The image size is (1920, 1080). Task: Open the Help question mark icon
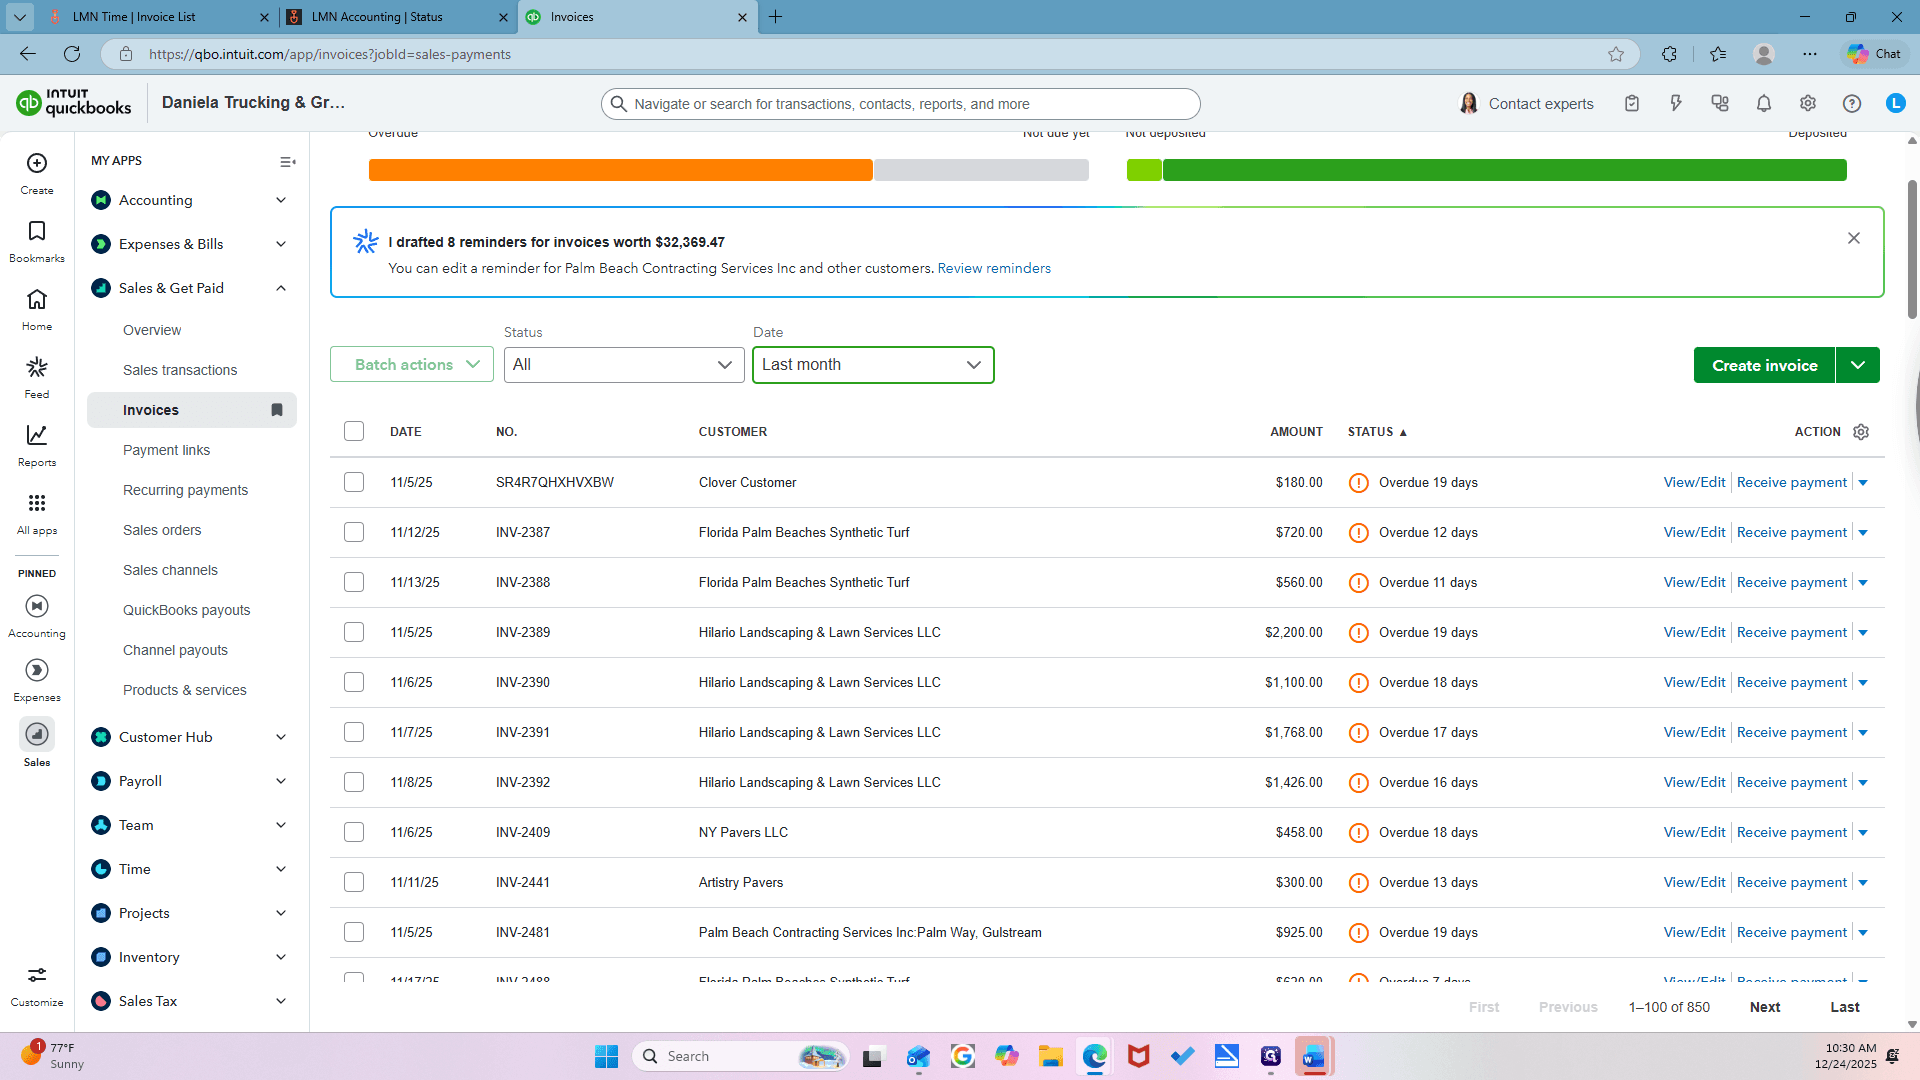[1852, 103]
